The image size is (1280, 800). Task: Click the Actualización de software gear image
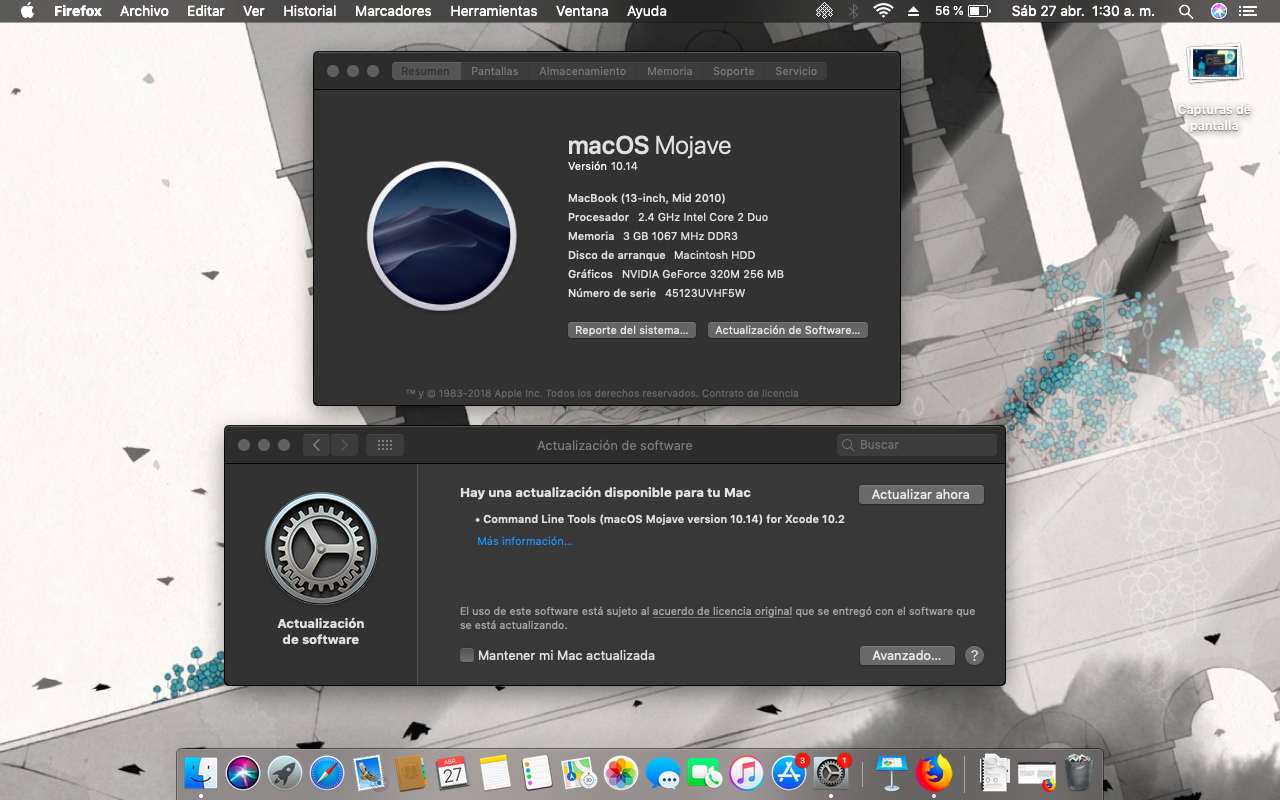(x=321, y=548)
